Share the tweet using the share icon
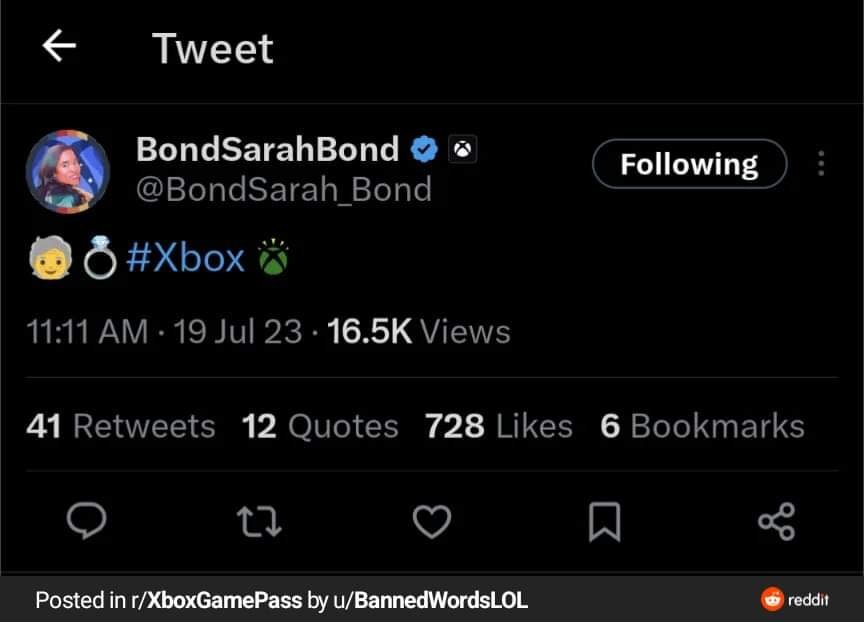This screenshot has width=864, height=622. pyautogui.click(x=776, y=521)
